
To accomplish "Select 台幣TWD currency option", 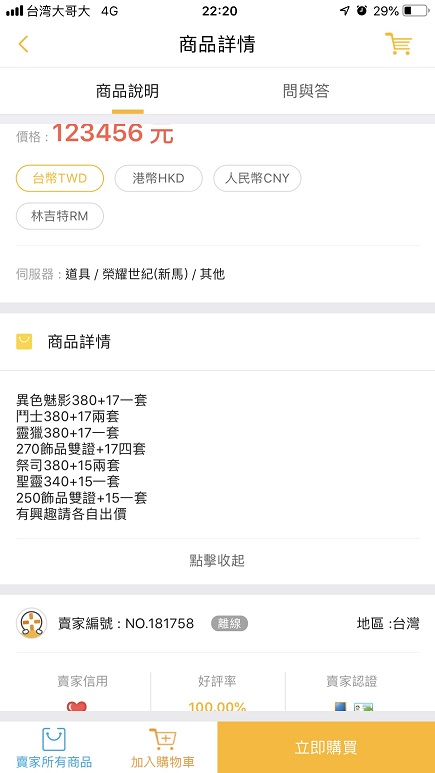I will tap(60, 178).
